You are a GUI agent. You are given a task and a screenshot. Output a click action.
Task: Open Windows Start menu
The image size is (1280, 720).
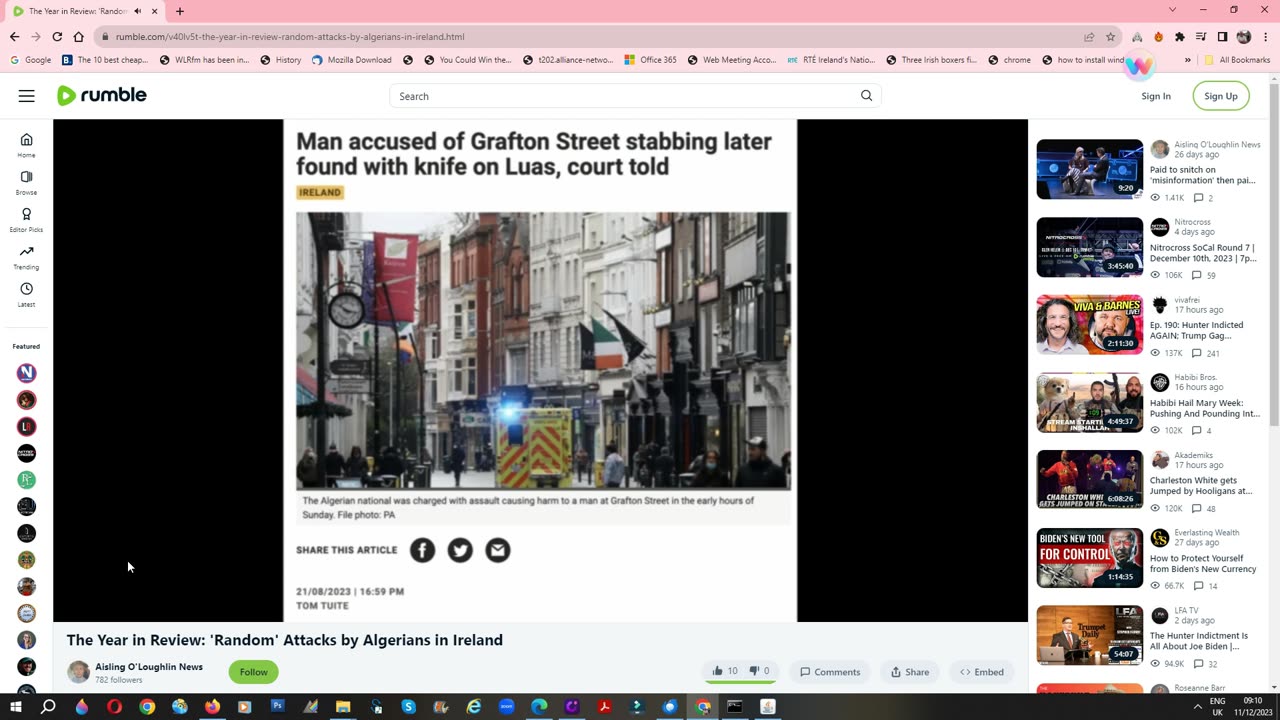point(16,707)
